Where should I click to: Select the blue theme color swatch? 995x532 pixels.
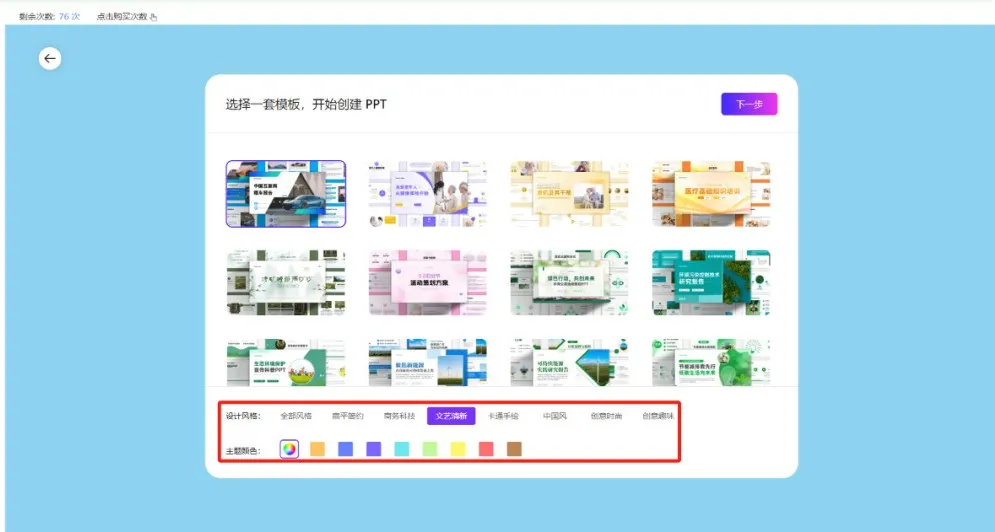coord(346,450)
